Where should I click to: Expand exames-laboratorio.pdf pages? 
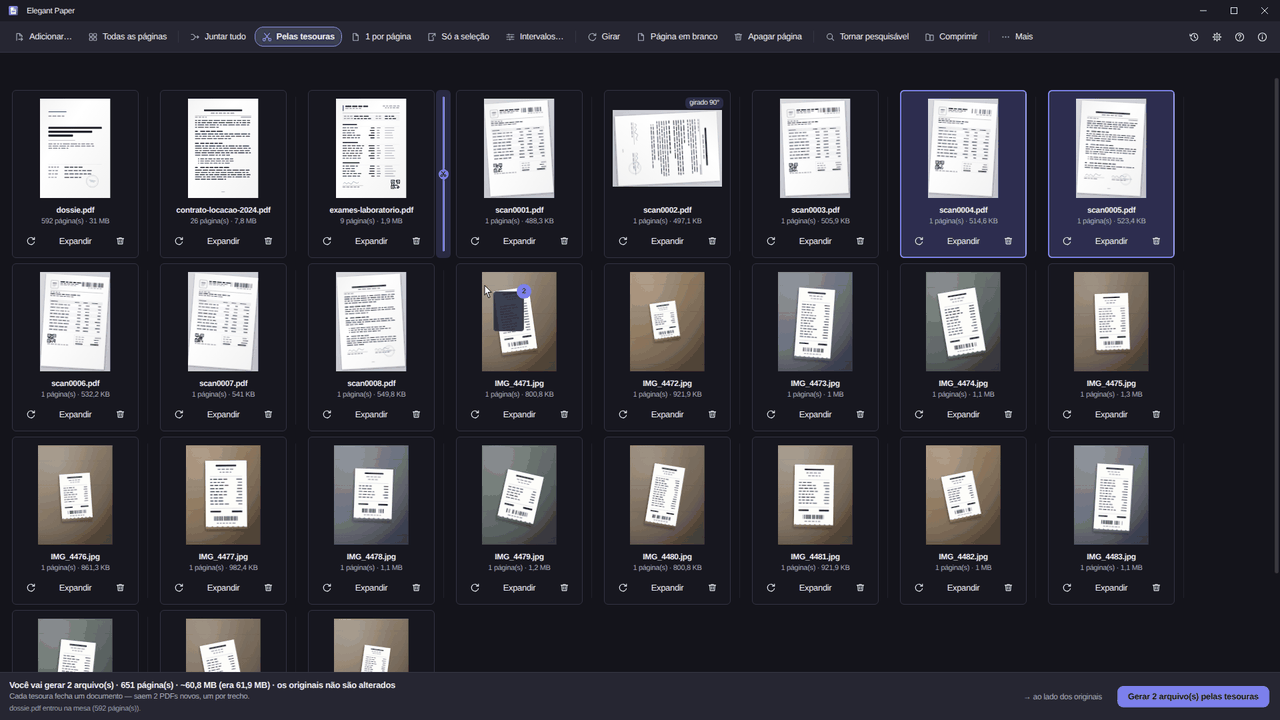(x=371, y=241)
